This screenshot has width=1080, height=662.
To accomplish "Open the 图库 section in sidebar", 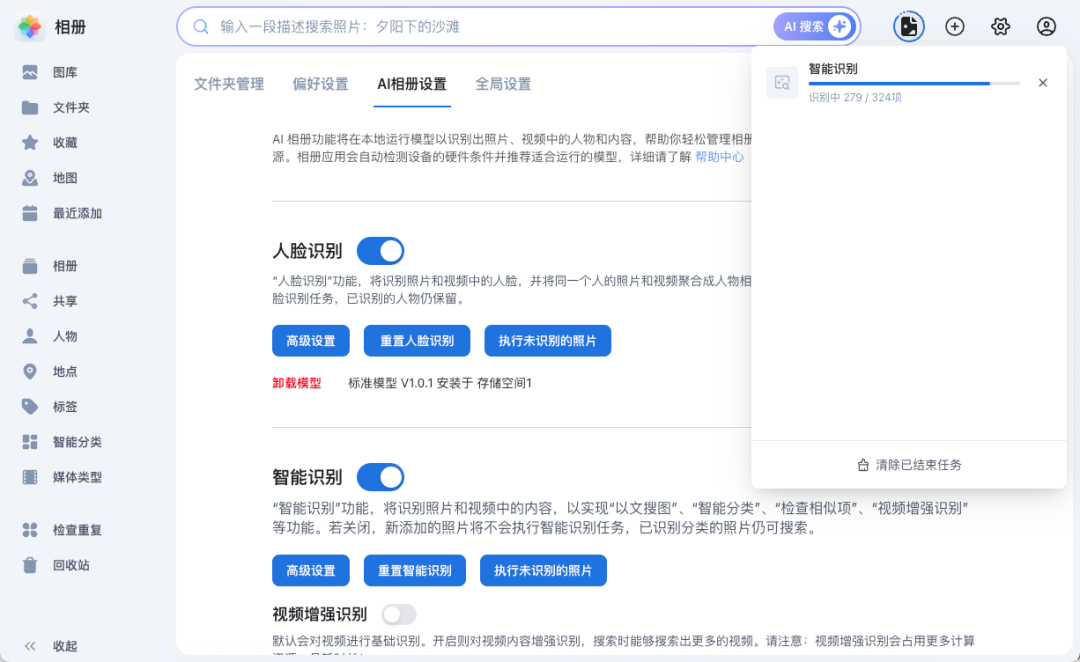I will tap(62, 72).
